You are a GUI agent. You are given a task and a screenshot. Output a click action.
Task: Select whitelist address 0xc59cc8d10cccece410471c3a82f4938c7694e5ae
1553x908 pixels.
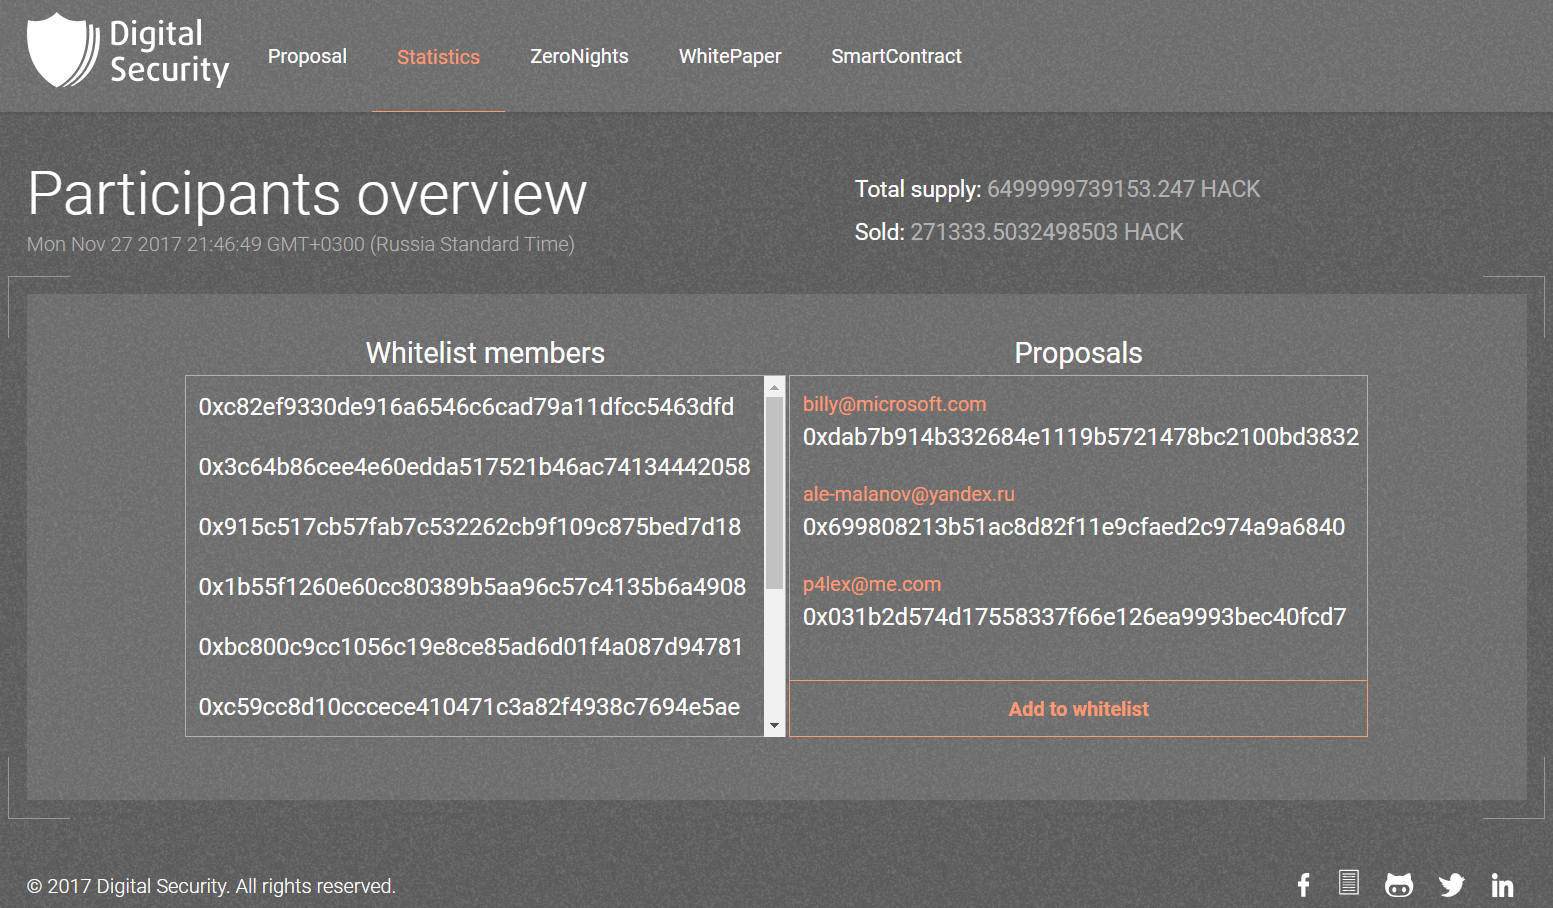(469, 707)
